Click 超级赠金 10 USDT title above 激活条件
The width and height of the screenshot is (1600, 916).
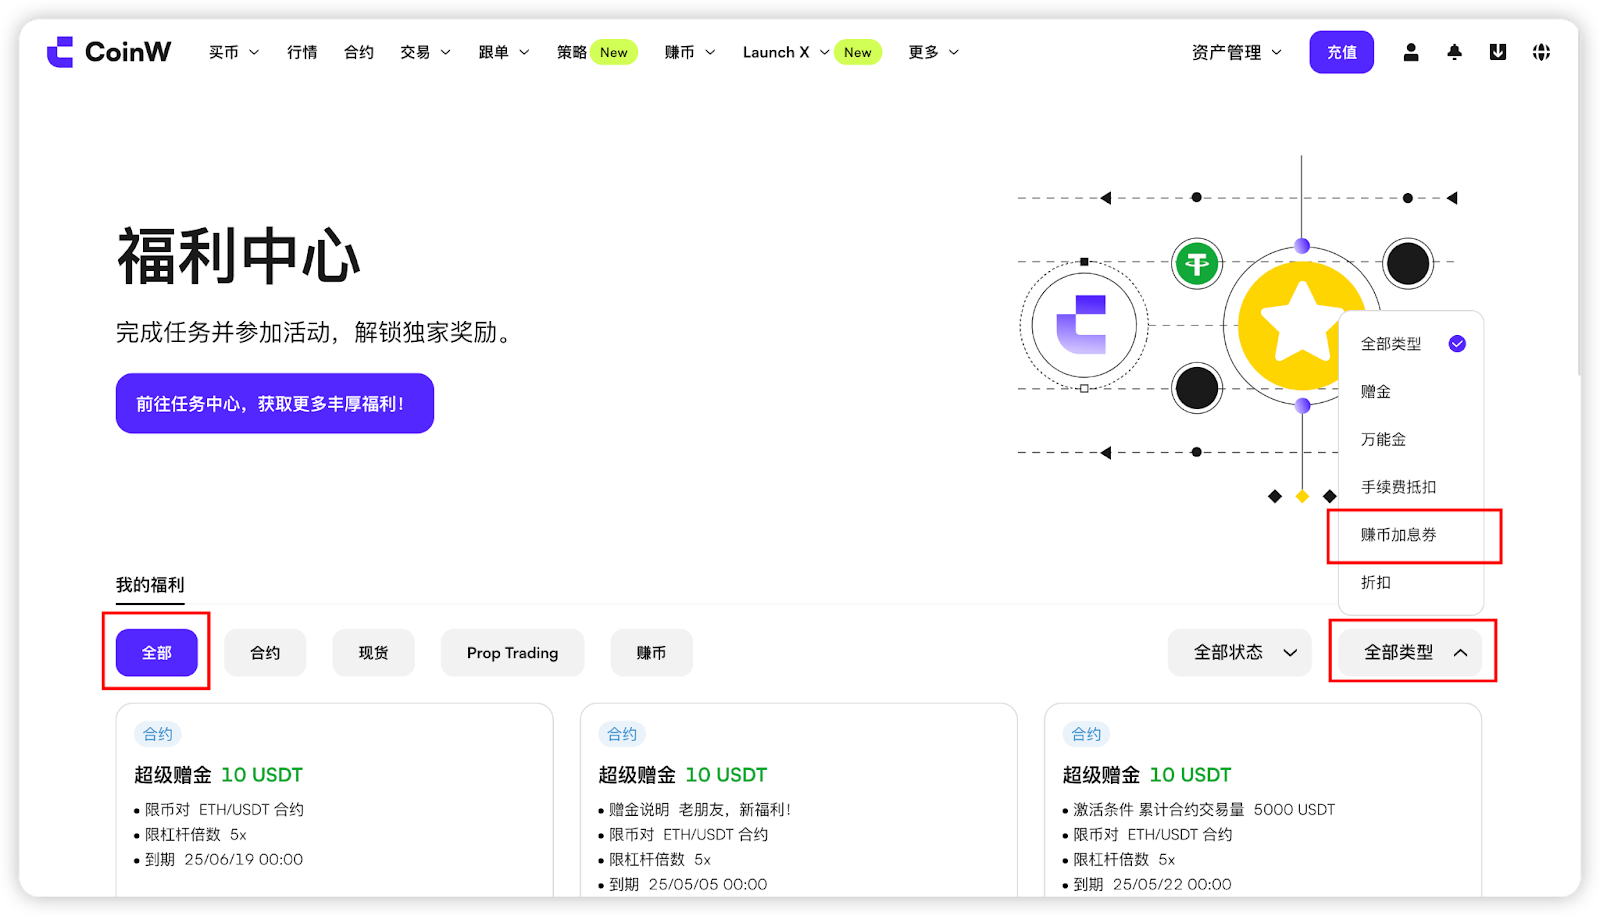1147,775
